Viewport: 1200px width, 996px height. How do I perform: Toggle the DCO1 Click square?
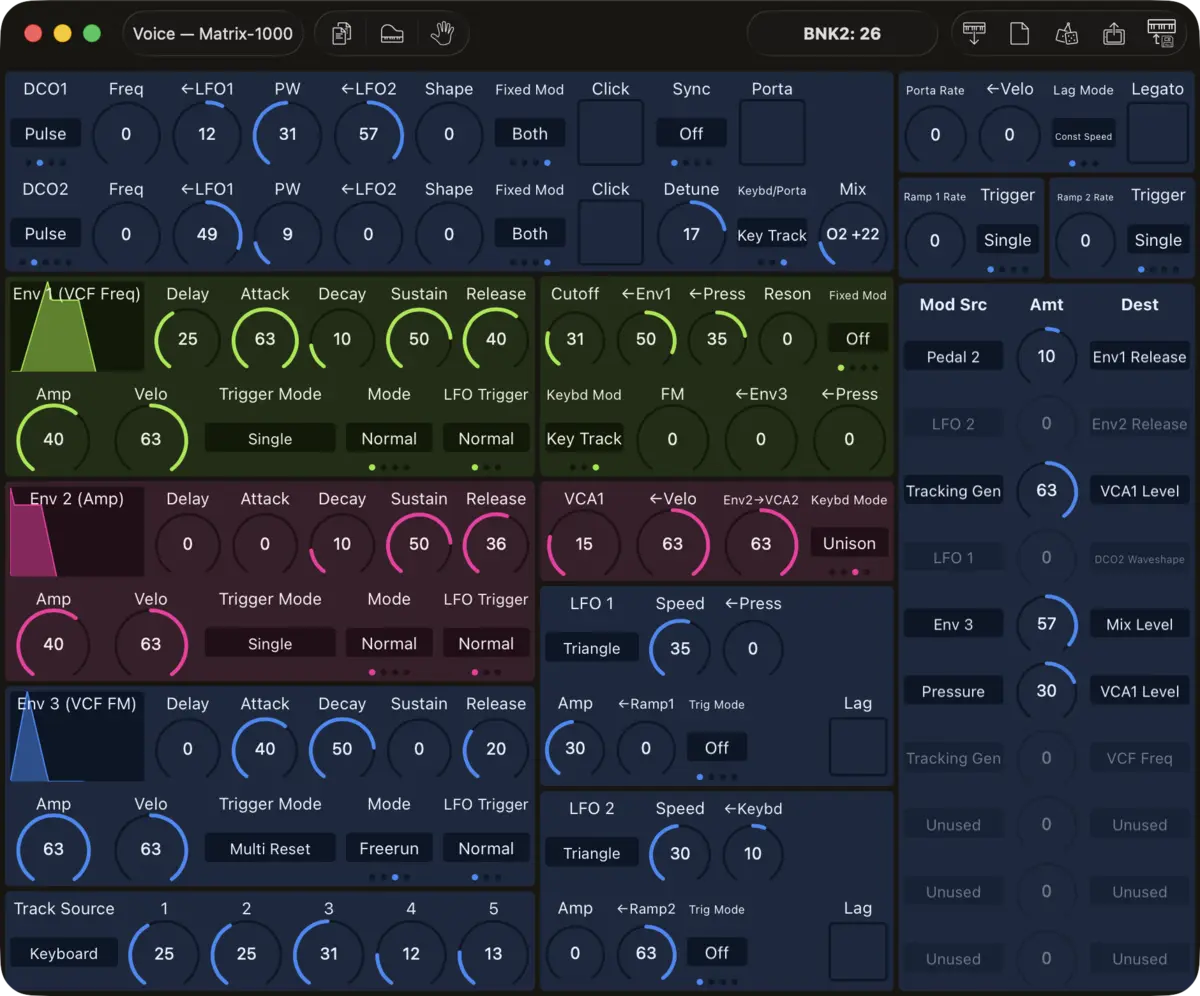610,133
